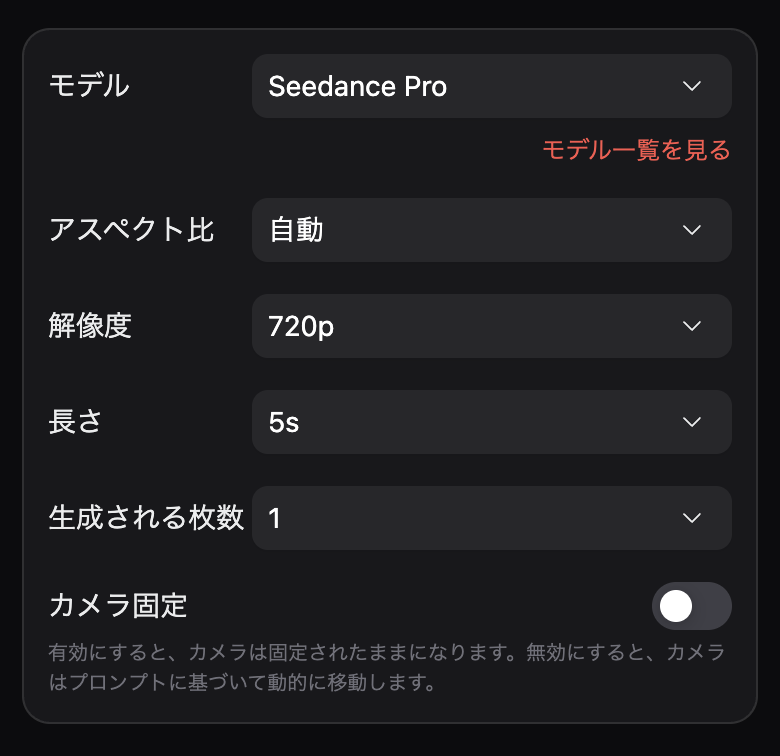This screenshot has height=756, width=780.
Task: Click the chevron arrow beside 自動
Action: point(692,230)
